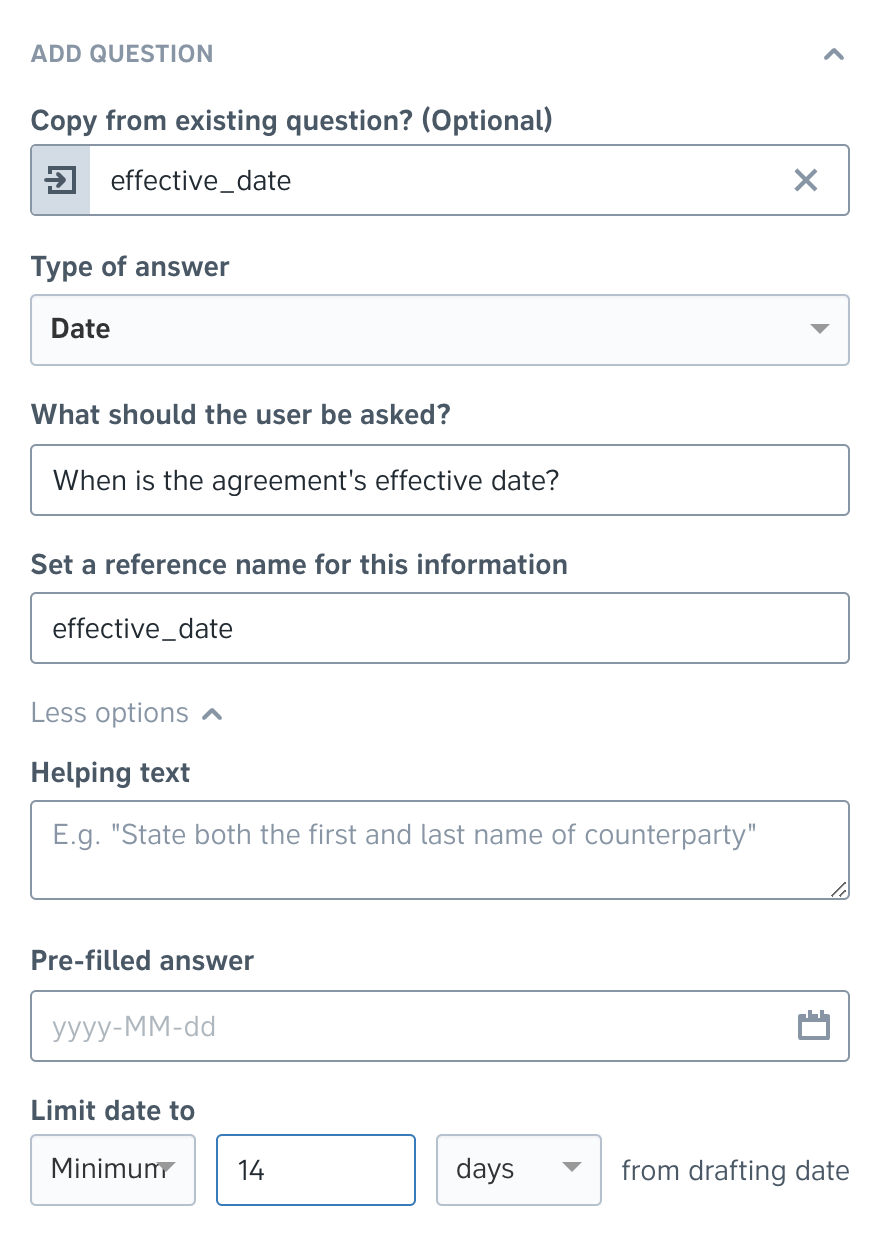Open the Minimum limit dropdown
Viewport: 890px width, 1234px height.
coord(113,1169)
